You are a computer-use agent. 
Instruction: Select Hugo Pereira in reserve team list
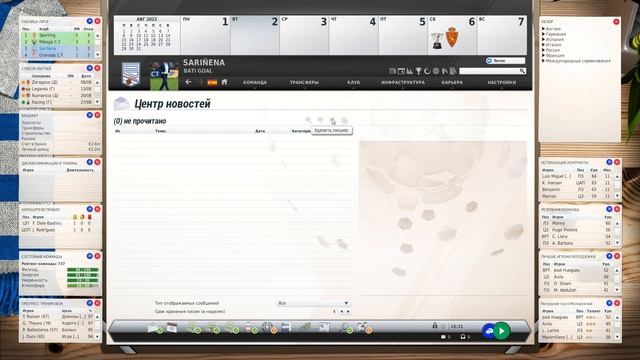[577, 230]
